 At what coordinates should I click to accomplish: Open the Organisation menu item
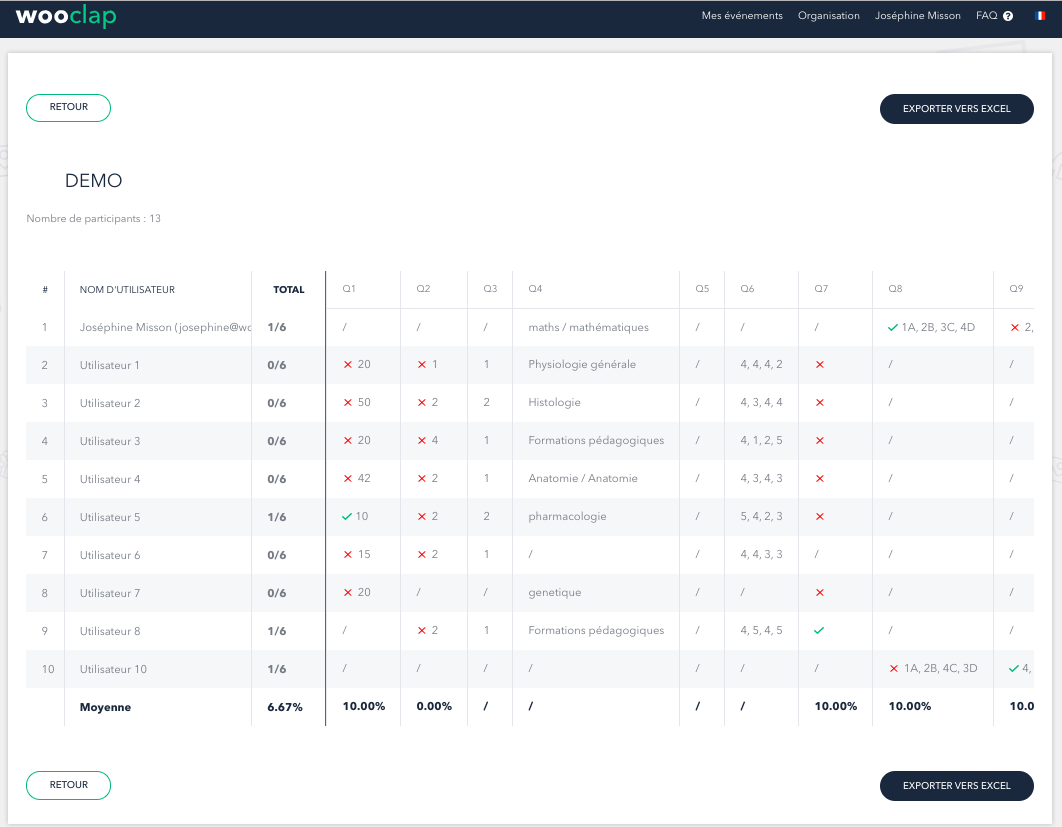[828, 16]
